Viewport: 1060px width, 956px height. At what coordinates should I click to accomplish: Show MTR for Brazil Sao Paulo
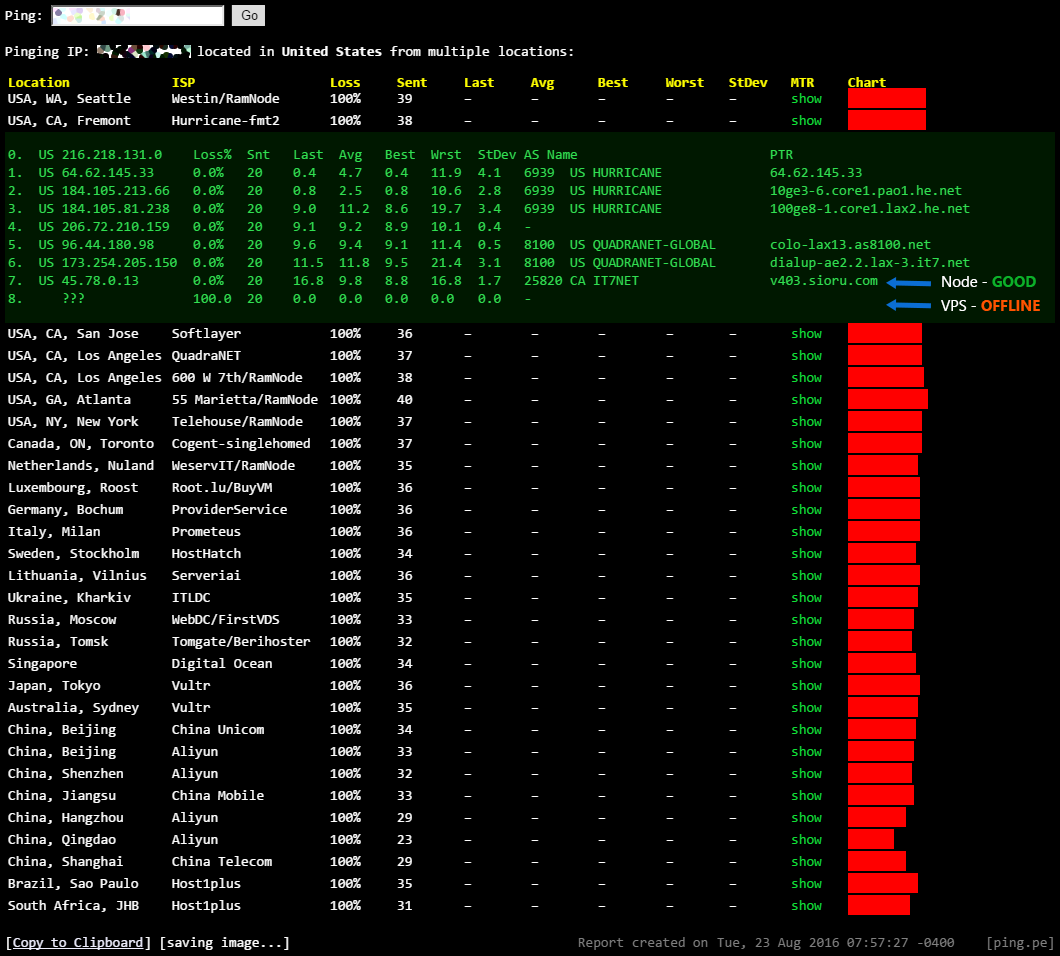pyautogui.click(x=806, y=884)
